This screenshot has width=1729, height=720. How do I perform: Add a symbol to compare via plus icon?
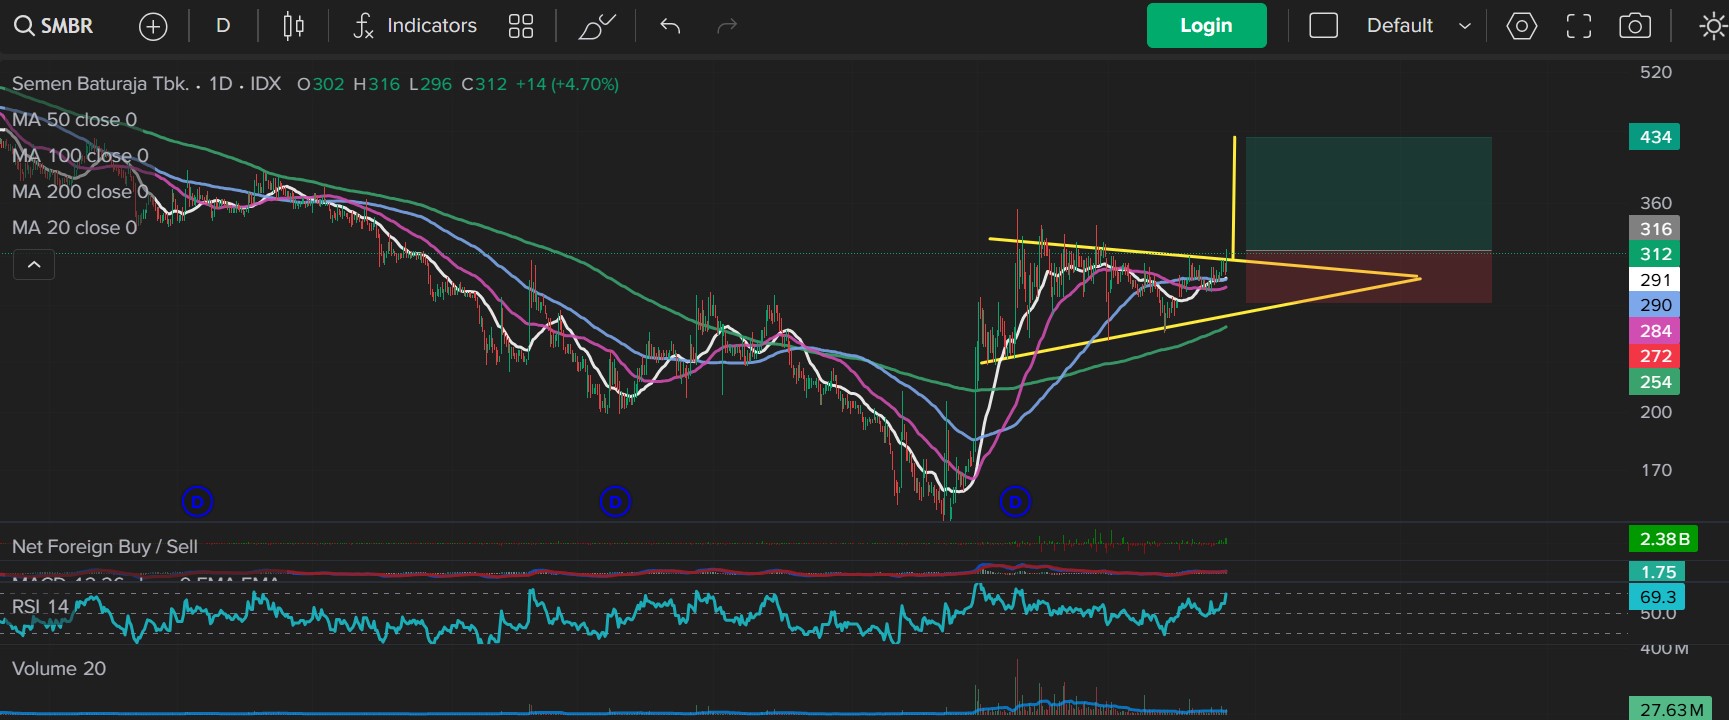(153, 27)
